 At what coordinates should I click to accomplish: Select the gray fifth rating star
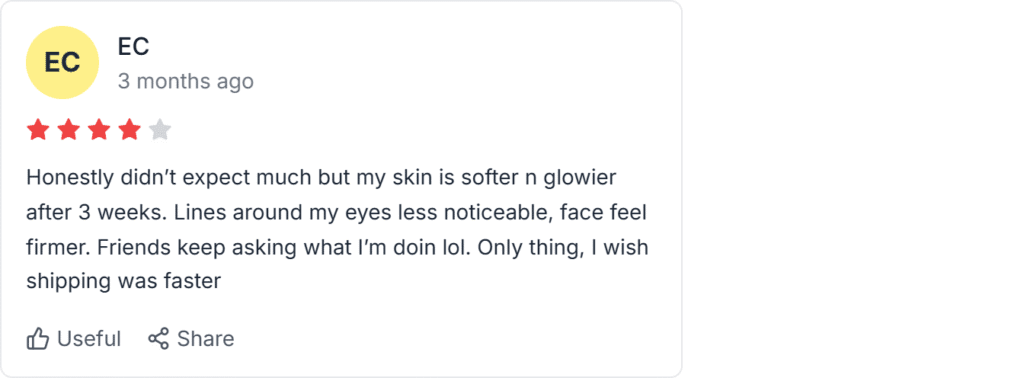(160, 130)
